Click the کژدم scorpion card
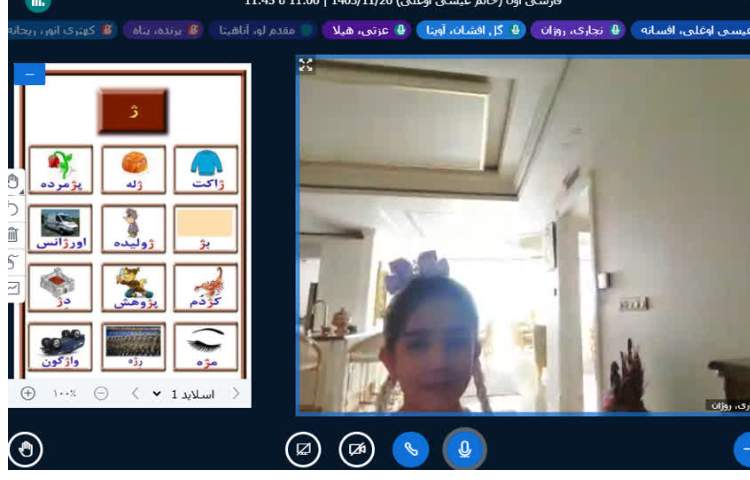The width and height of the screenshot is (750, 480). (206, 288)
